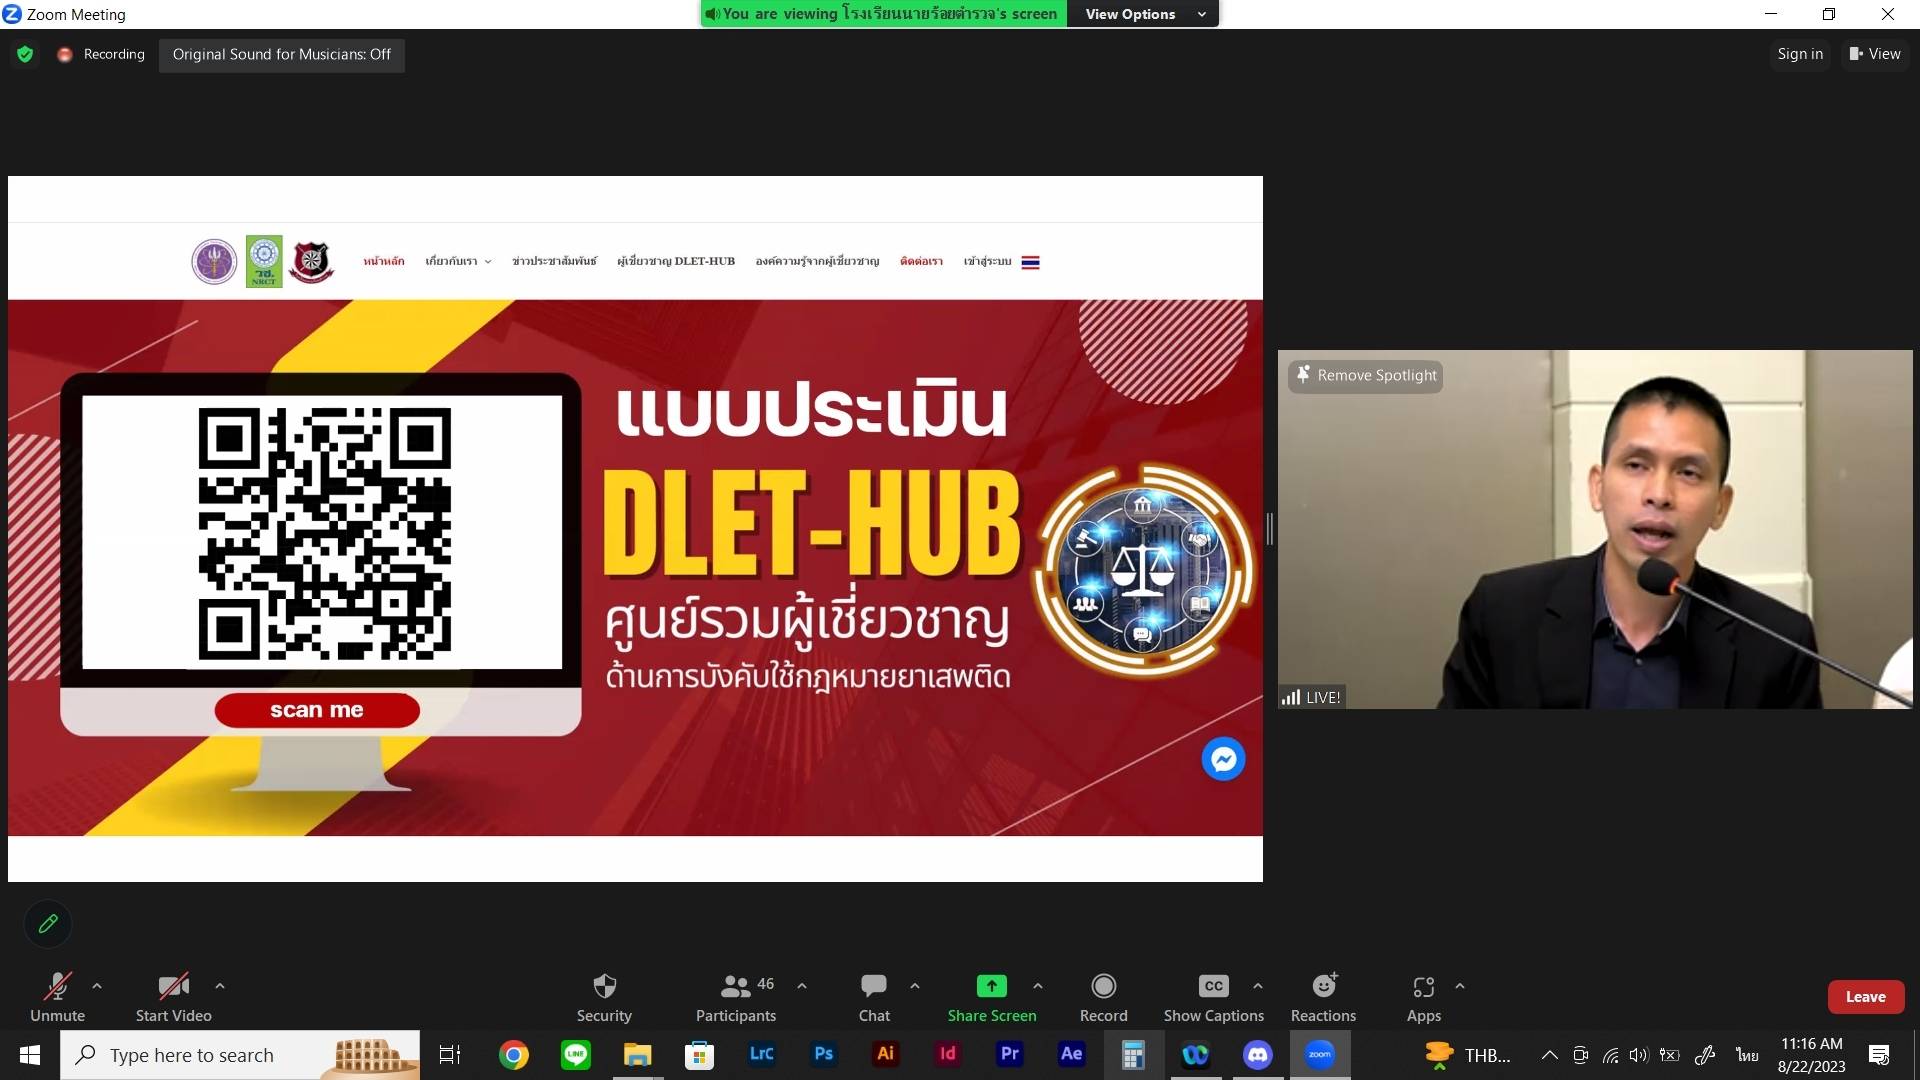The image size is (1920, 1080).
Task: Open Participants list showing 46
Action: coord(737,987)
